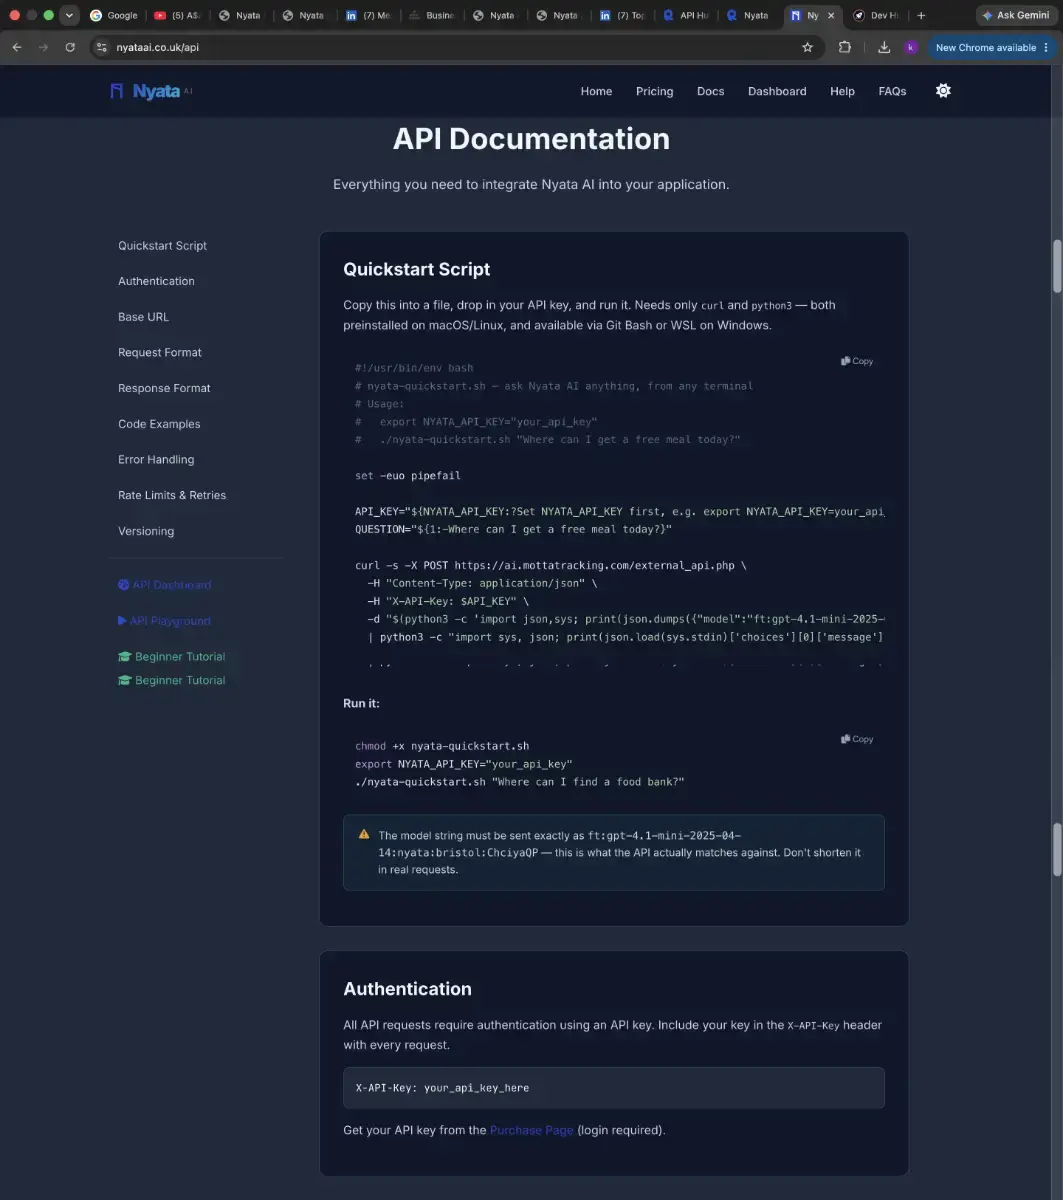Expand the tab search dropdown arrow
Screen dimensions: 1063x1200
[69, 15]
